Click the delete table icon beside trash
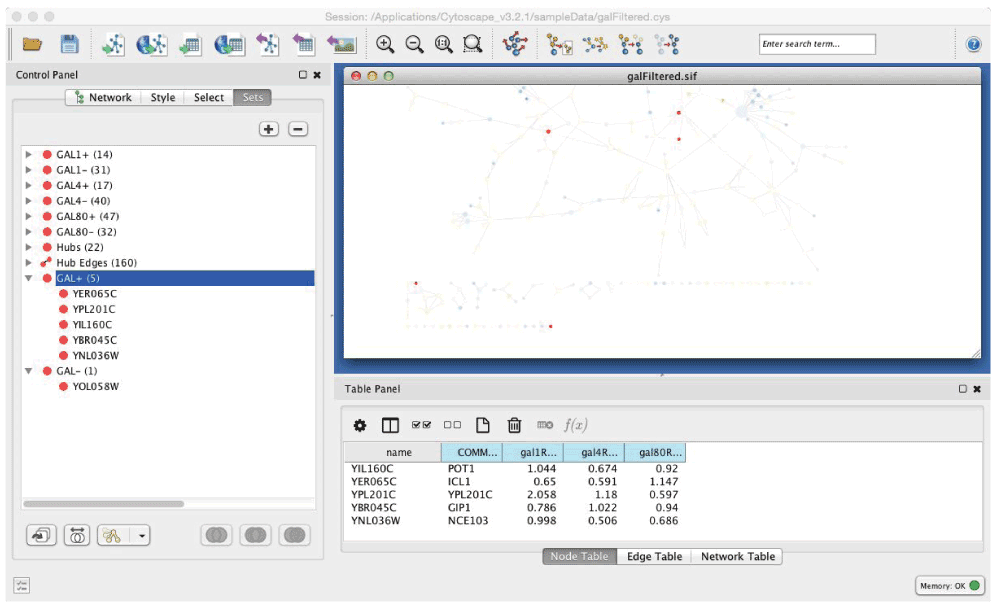This screenshot has height=610, width=1000. [545, 424]
